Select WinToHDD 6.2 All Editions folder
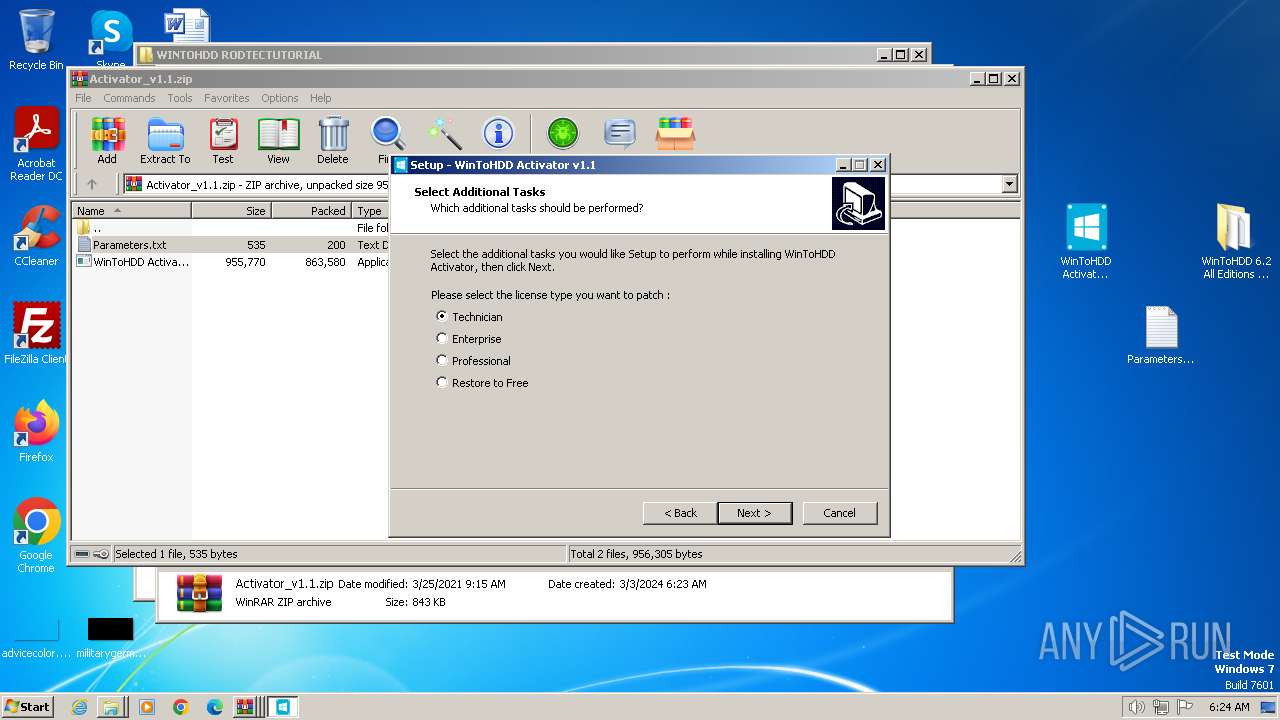Screen dimensions: 1280x720 point(1236,241)
